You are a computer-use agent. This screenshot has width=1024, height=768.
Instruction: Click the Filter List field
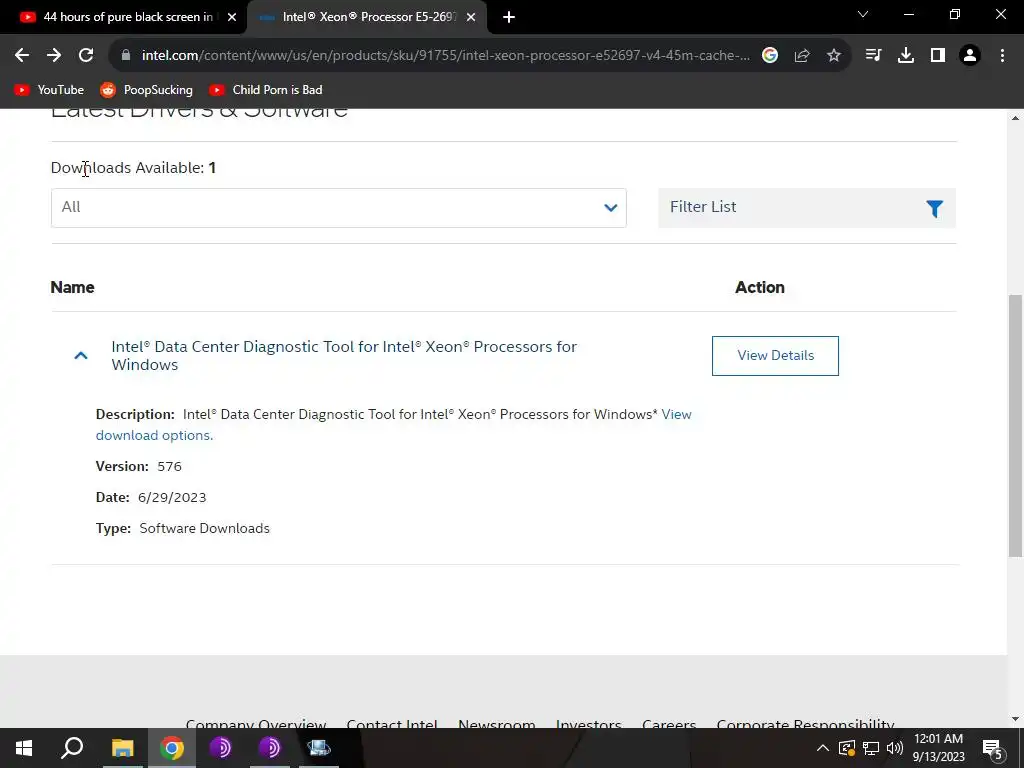[x=807, y=208]
